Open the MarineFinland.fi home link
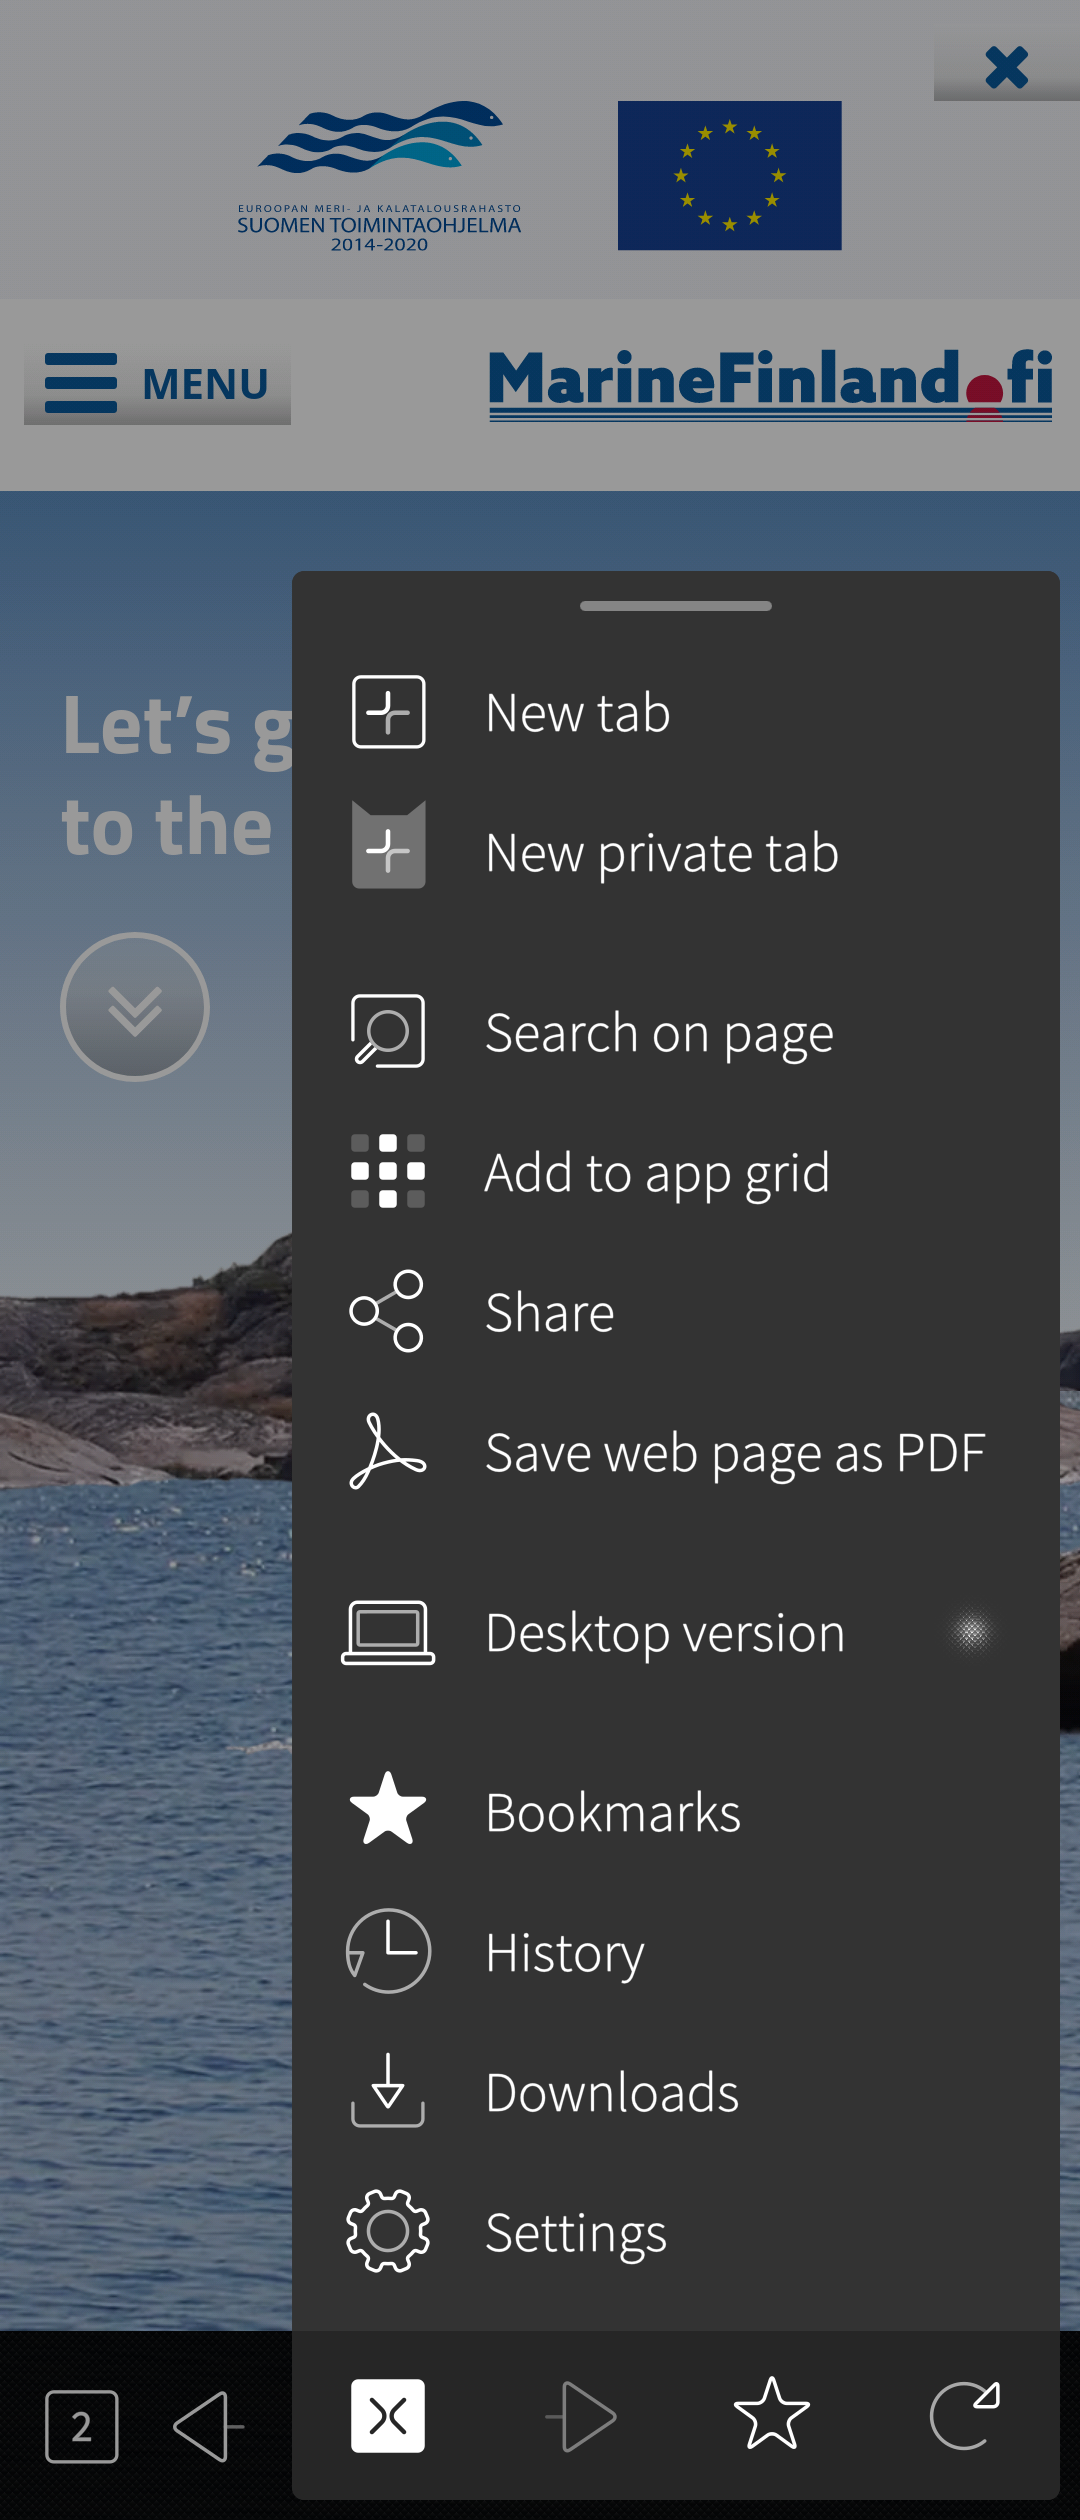This screenshot has height=2520, width=1080. point(770,383)
